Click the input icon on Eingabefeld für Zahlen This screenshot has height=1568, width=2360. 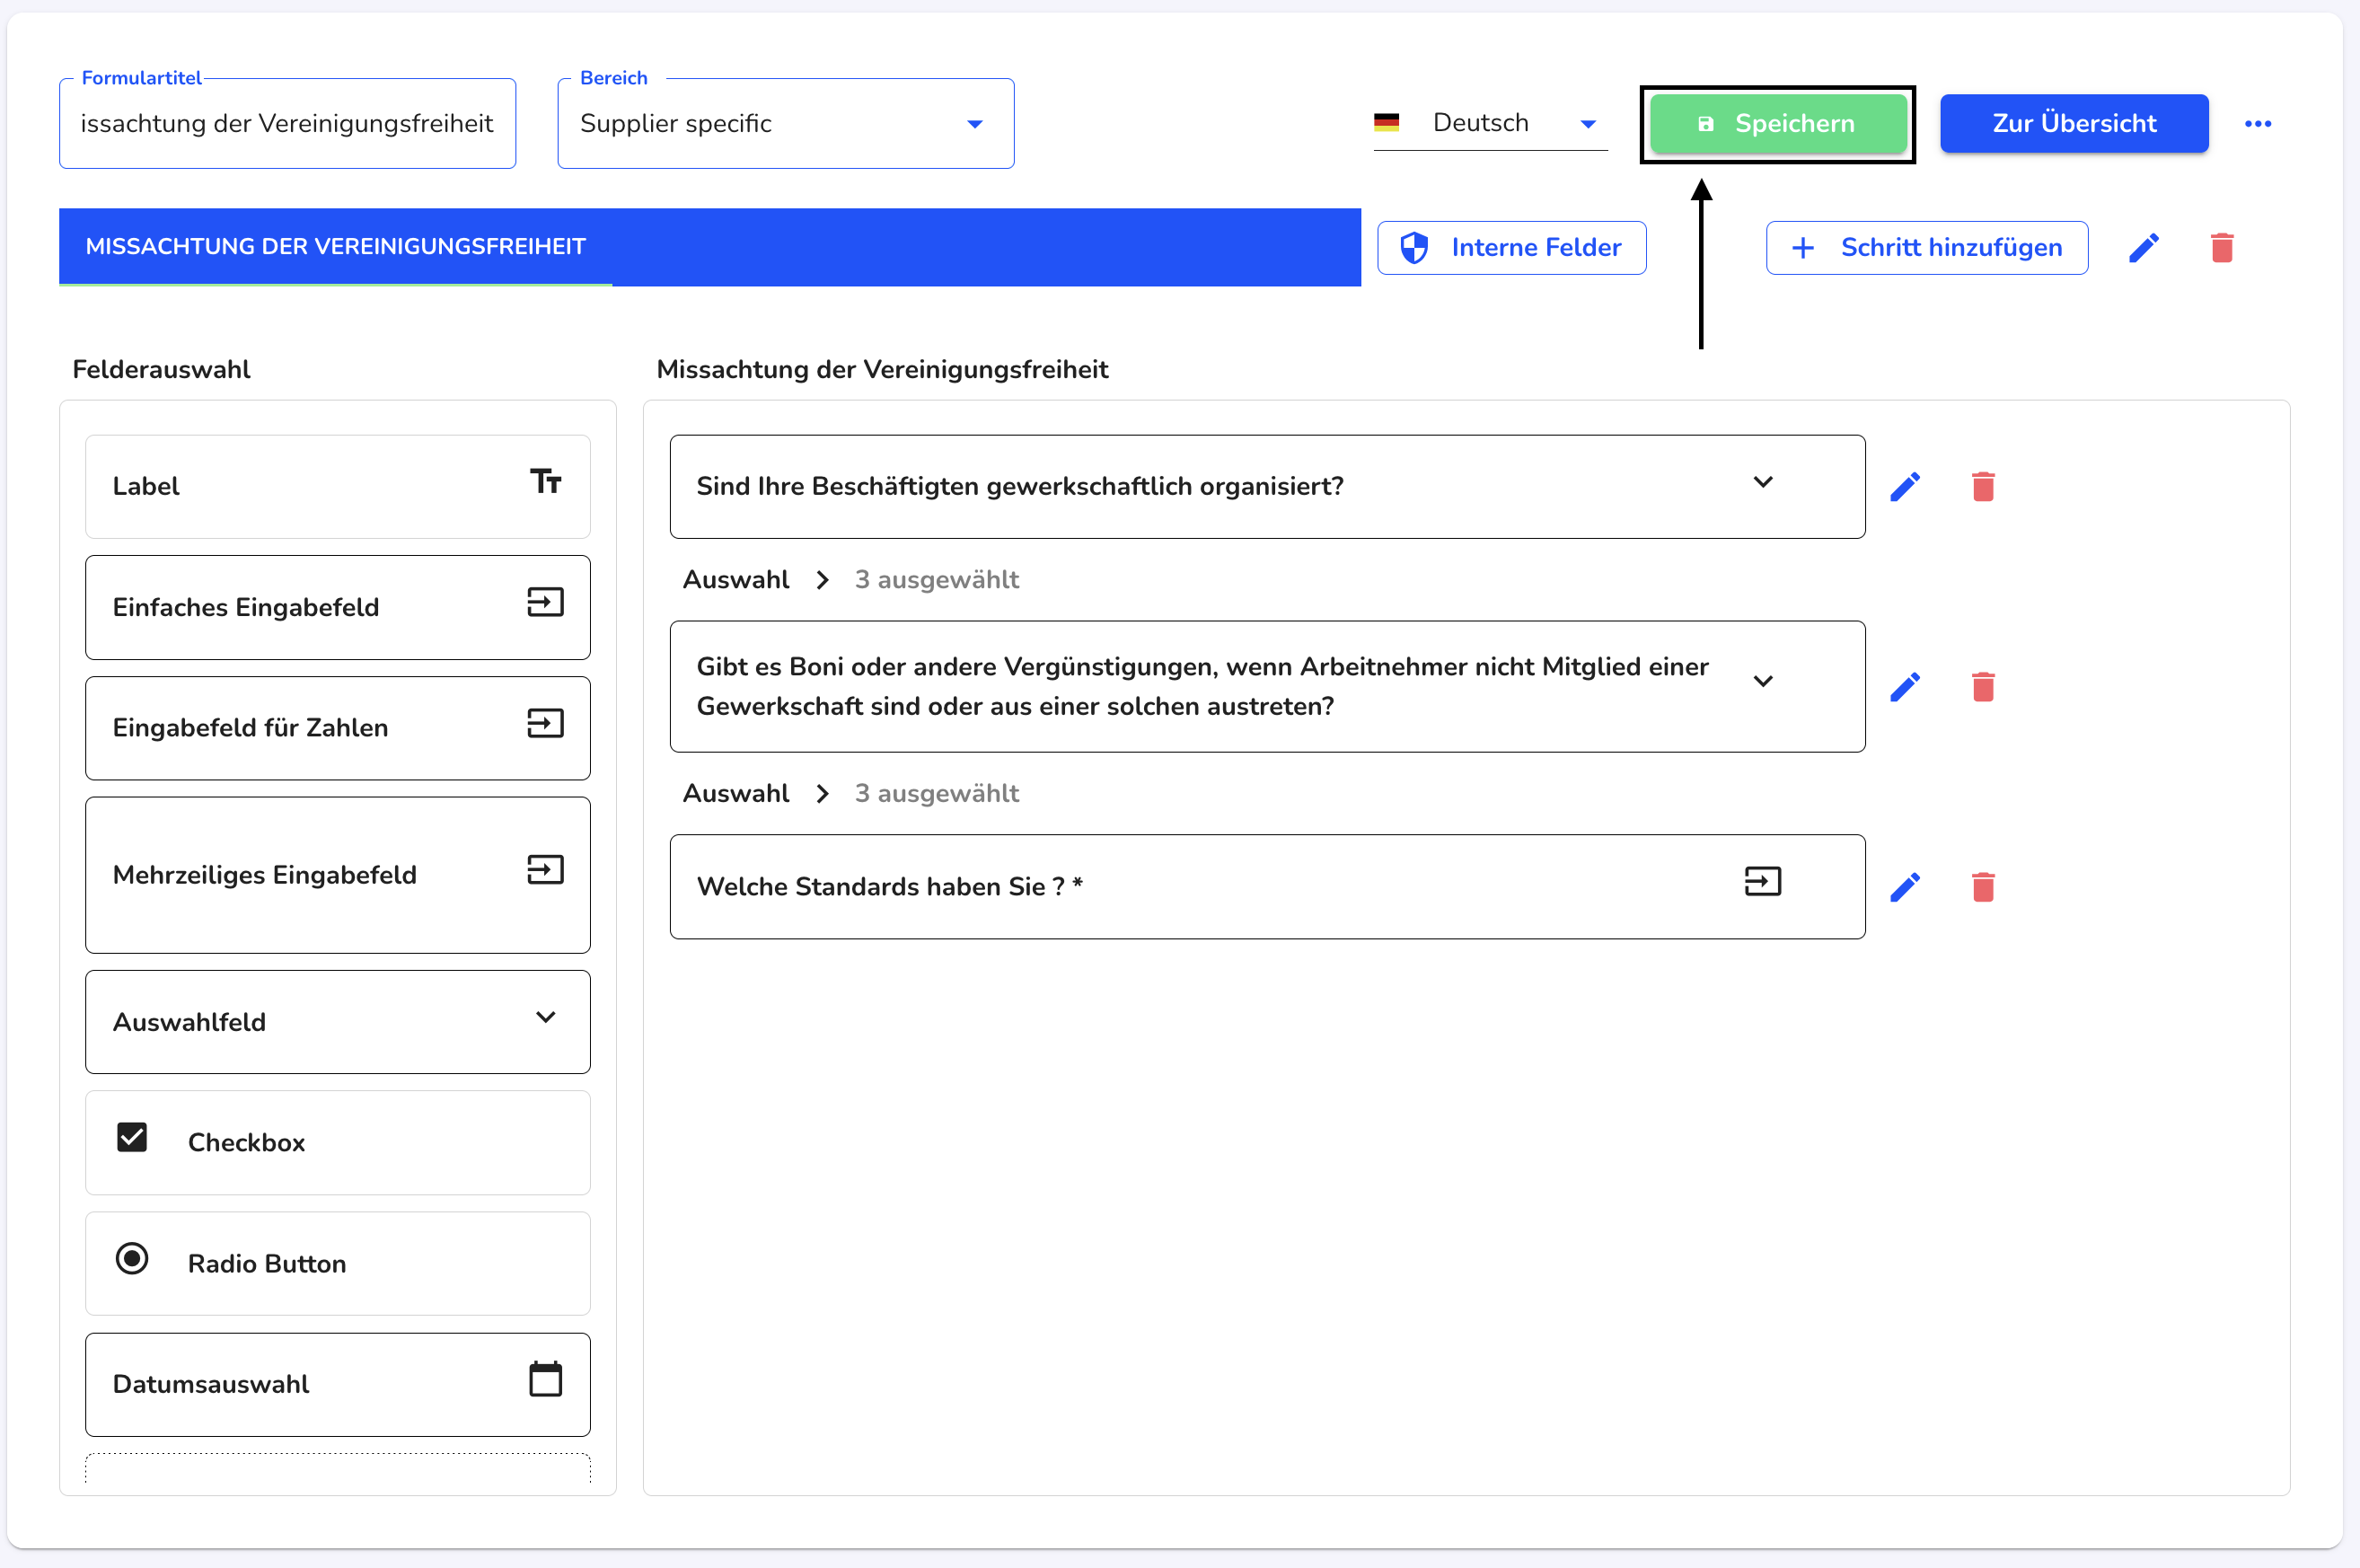coord(545,723)
